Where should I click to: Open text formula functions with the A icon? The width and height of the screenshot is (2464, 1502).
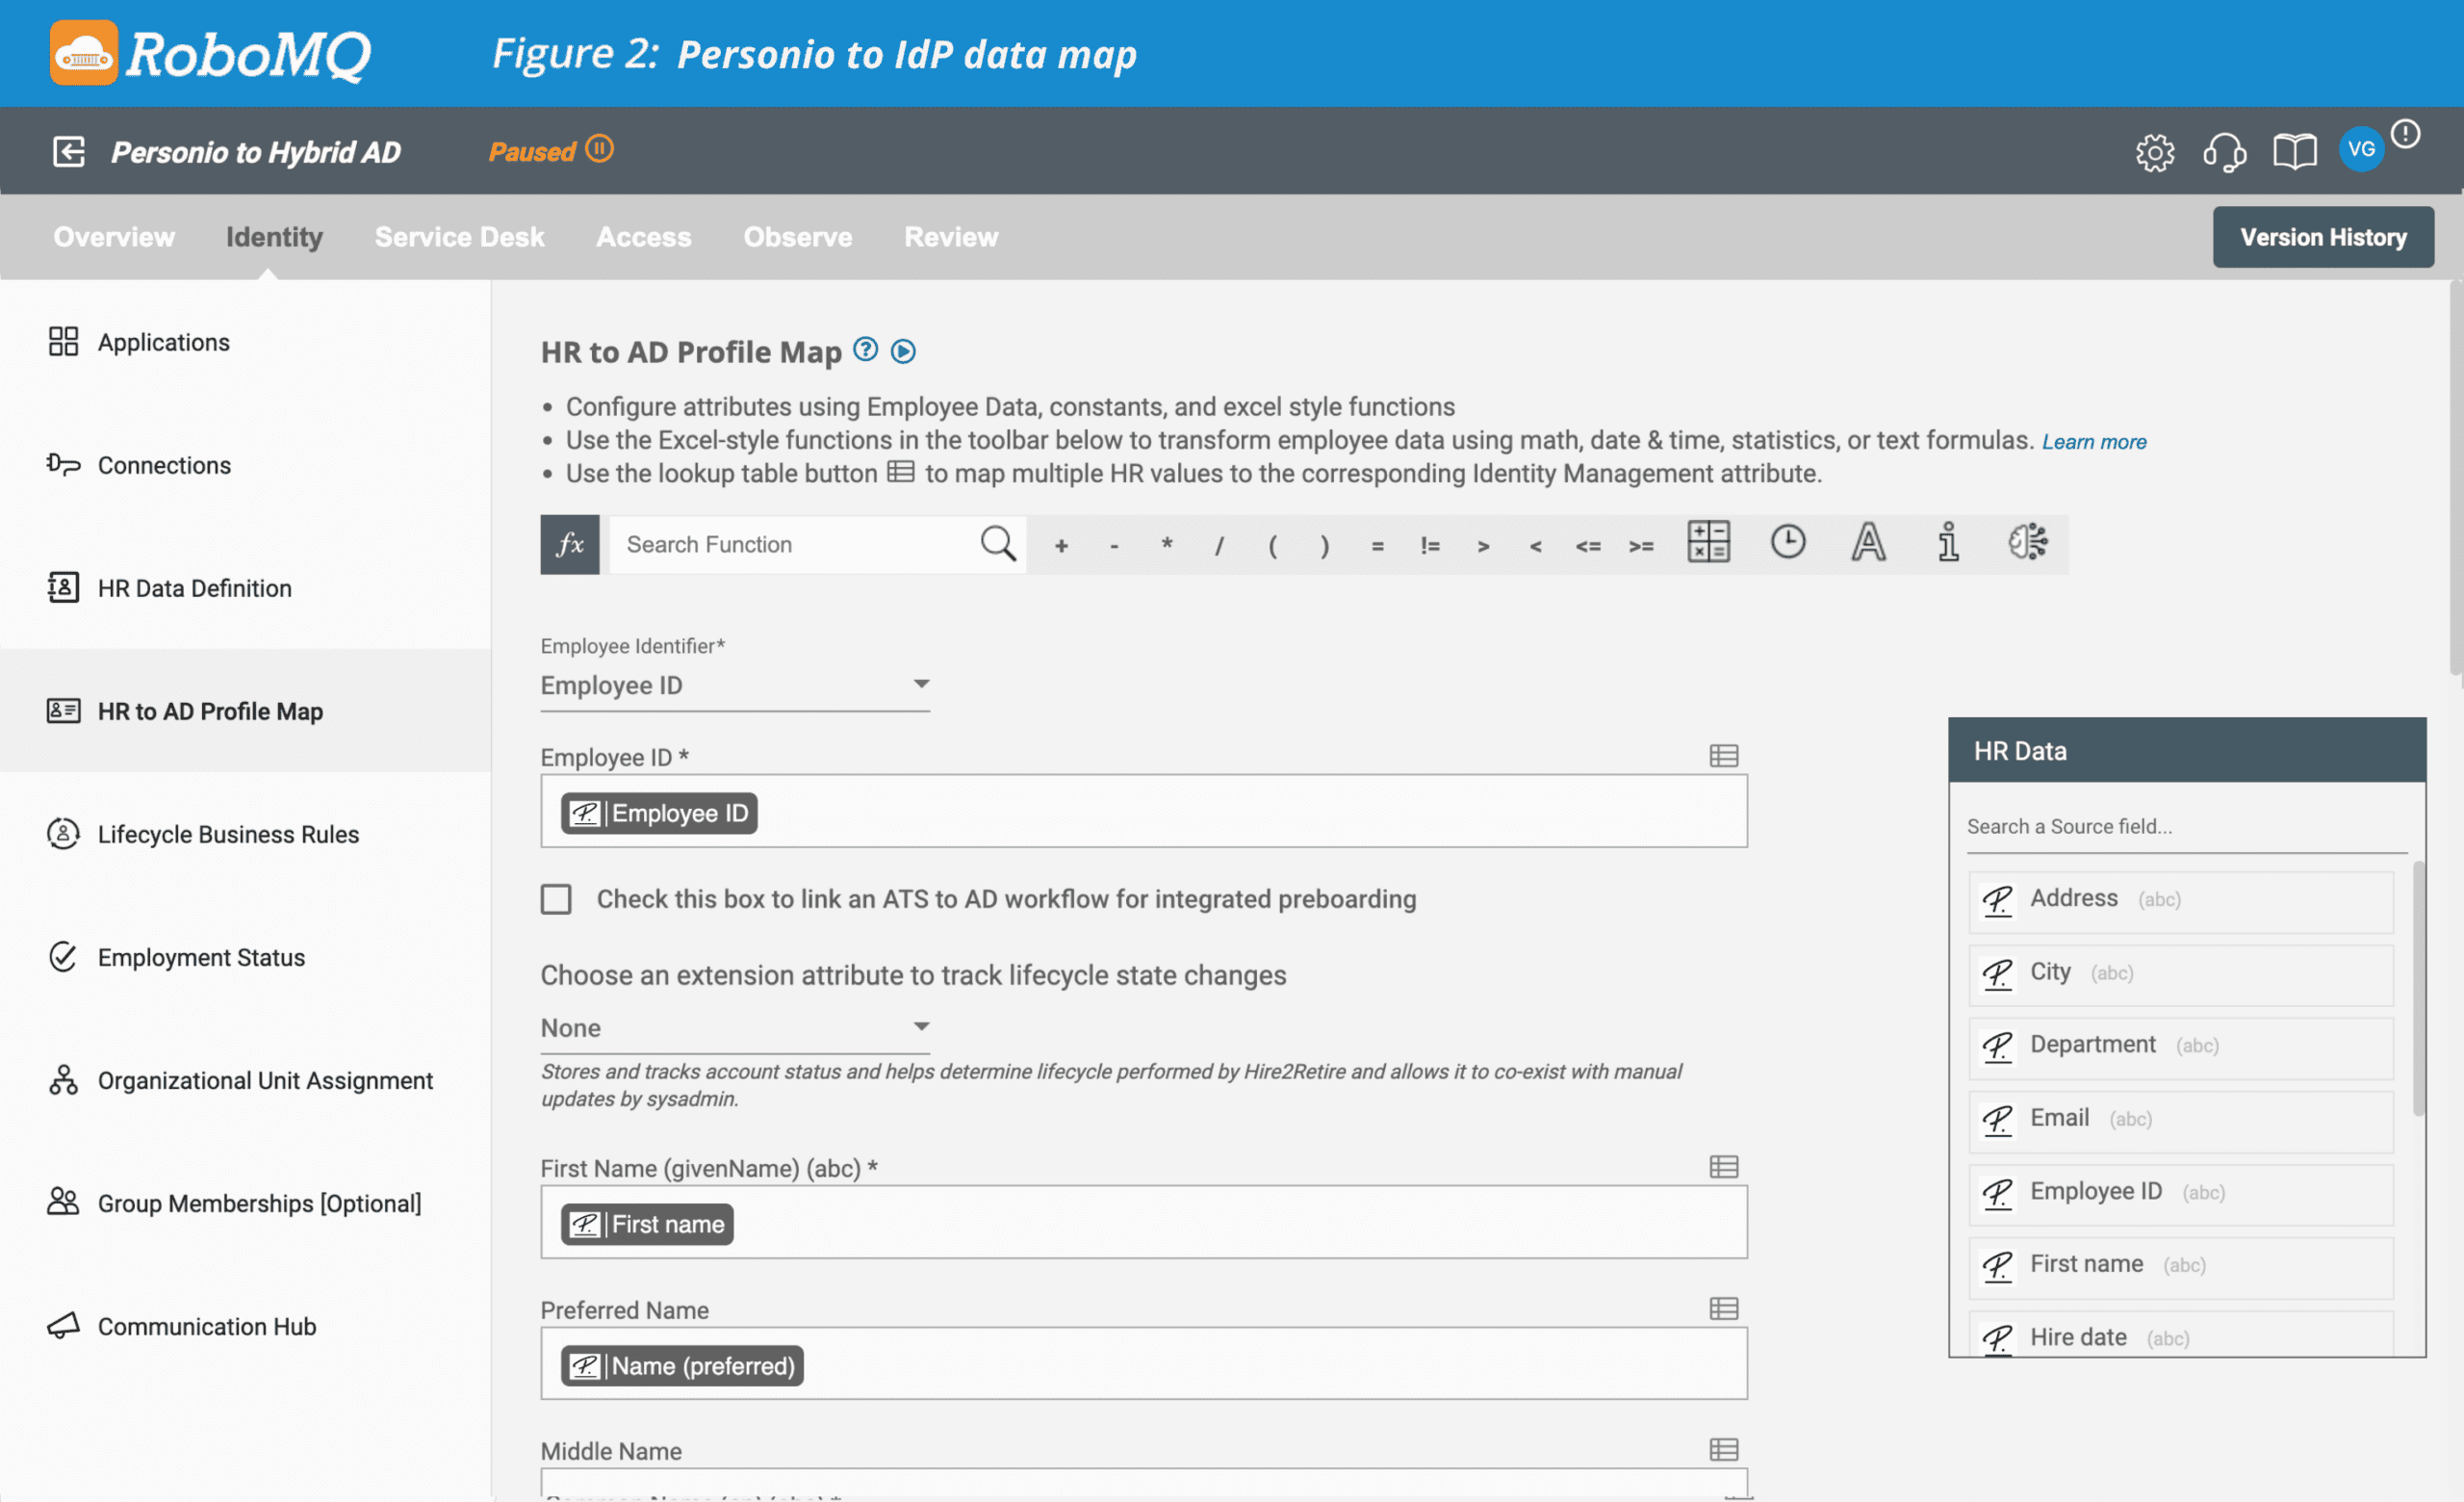tap(1868, 544)
